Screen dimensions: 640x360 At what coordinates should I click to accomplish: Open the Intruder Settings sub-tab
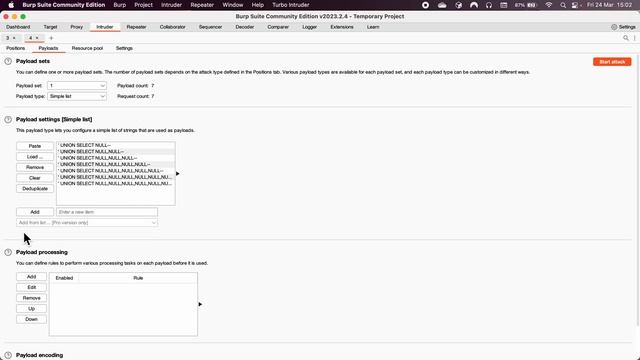(124, 48)
